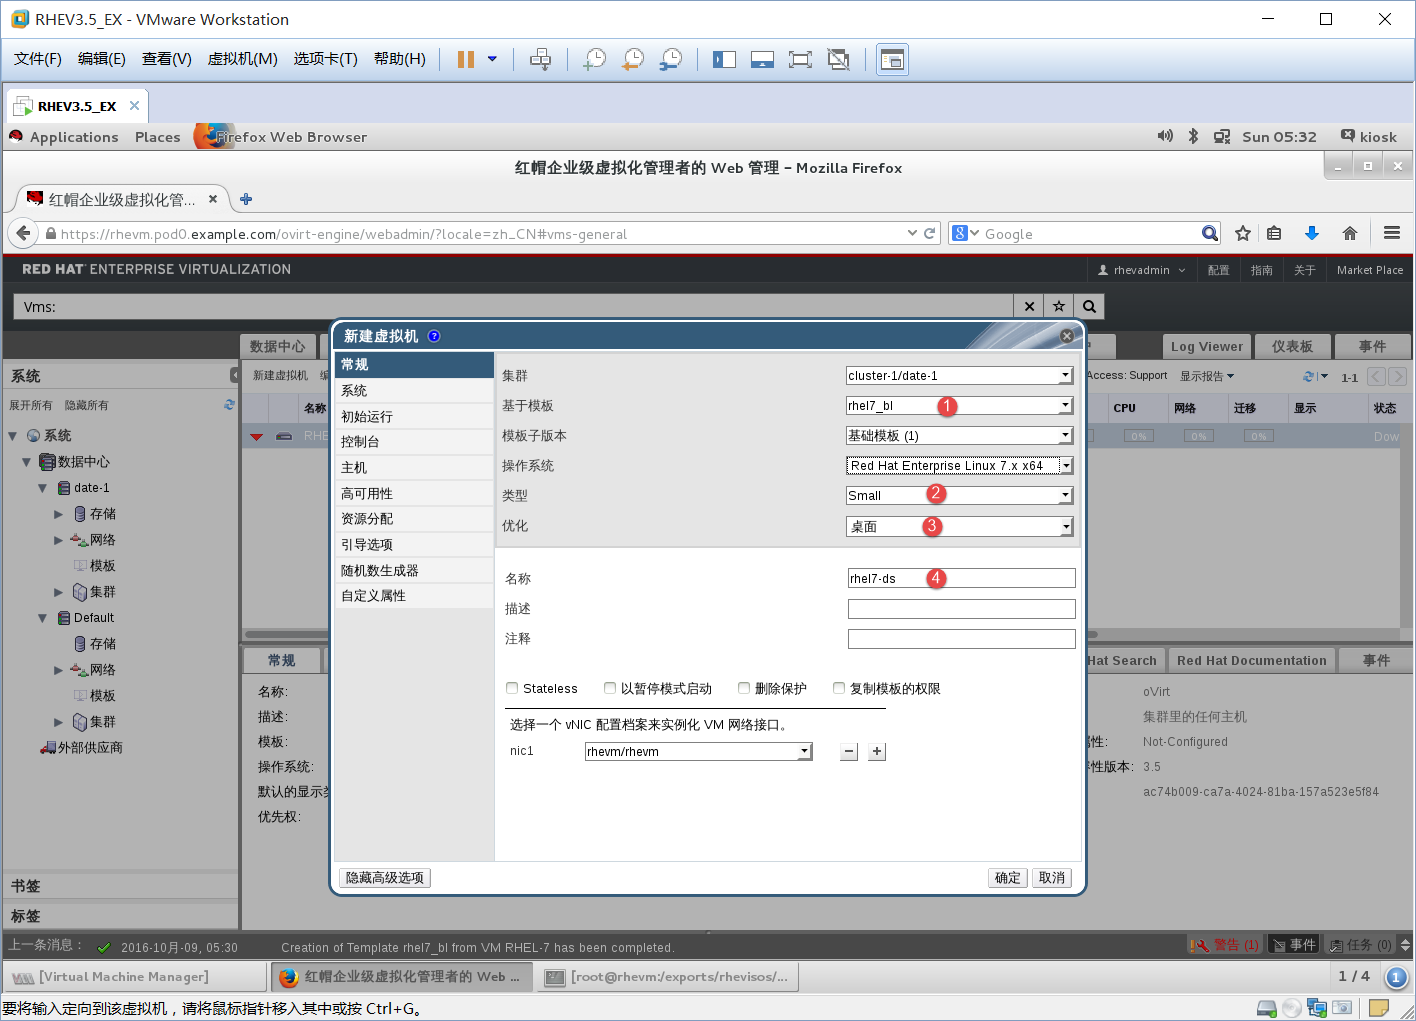Screen dimensions: 1416x1021
Task: Select 引导选项 tab in dialog sidebar
Action: point(414,544)
